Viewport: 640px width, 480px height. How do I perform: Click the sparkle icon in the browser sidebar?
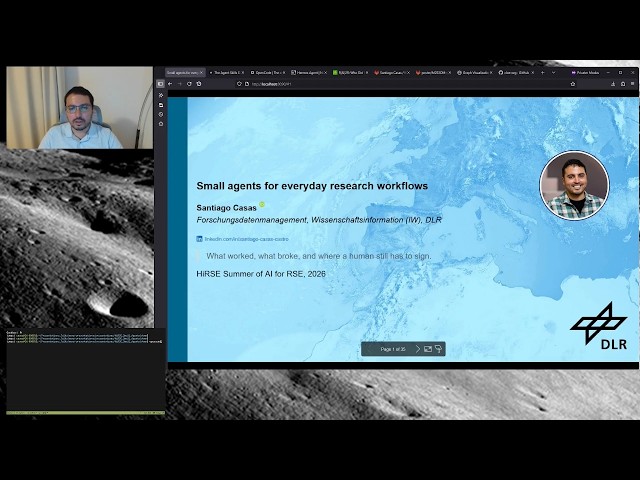[161, 95]
